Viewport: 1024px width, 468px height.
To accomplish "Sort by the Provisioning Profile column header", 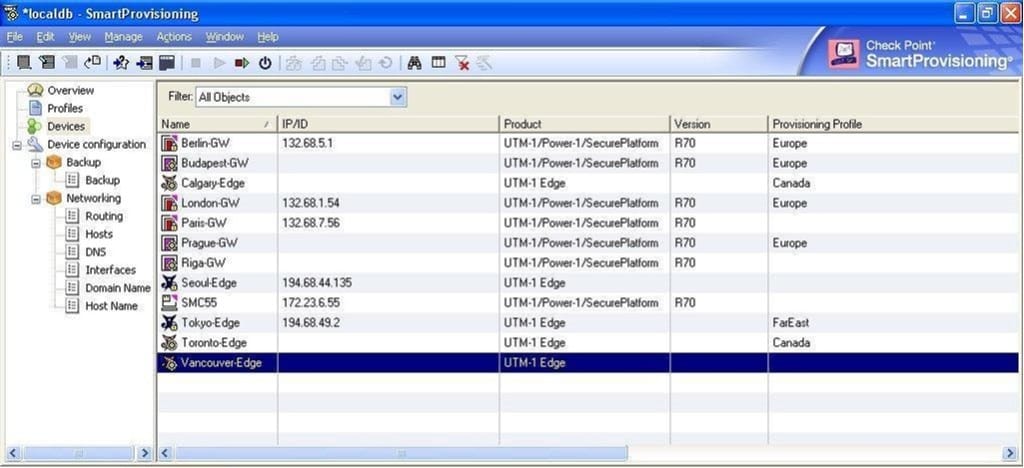I will [893, 124].
